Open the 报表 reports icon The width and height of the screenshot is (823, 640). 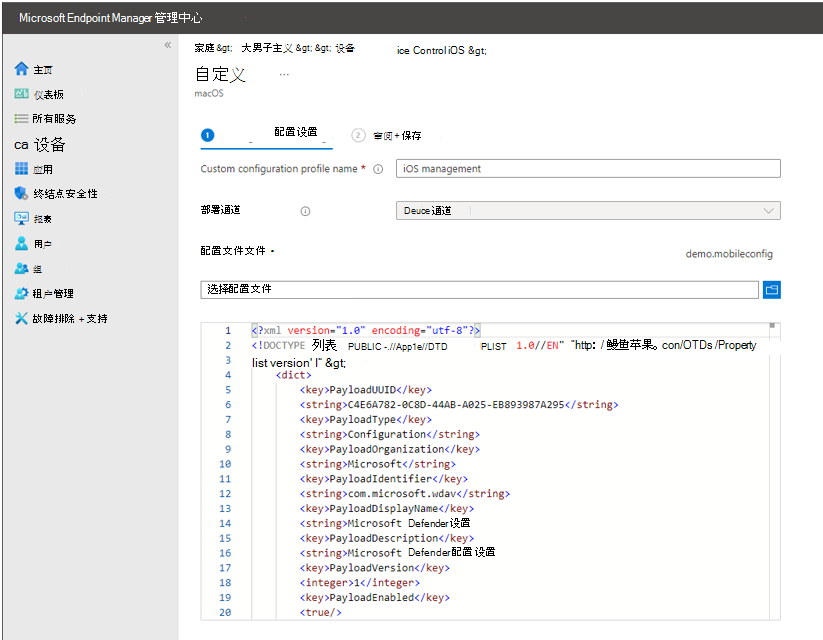tap(21, 219)
